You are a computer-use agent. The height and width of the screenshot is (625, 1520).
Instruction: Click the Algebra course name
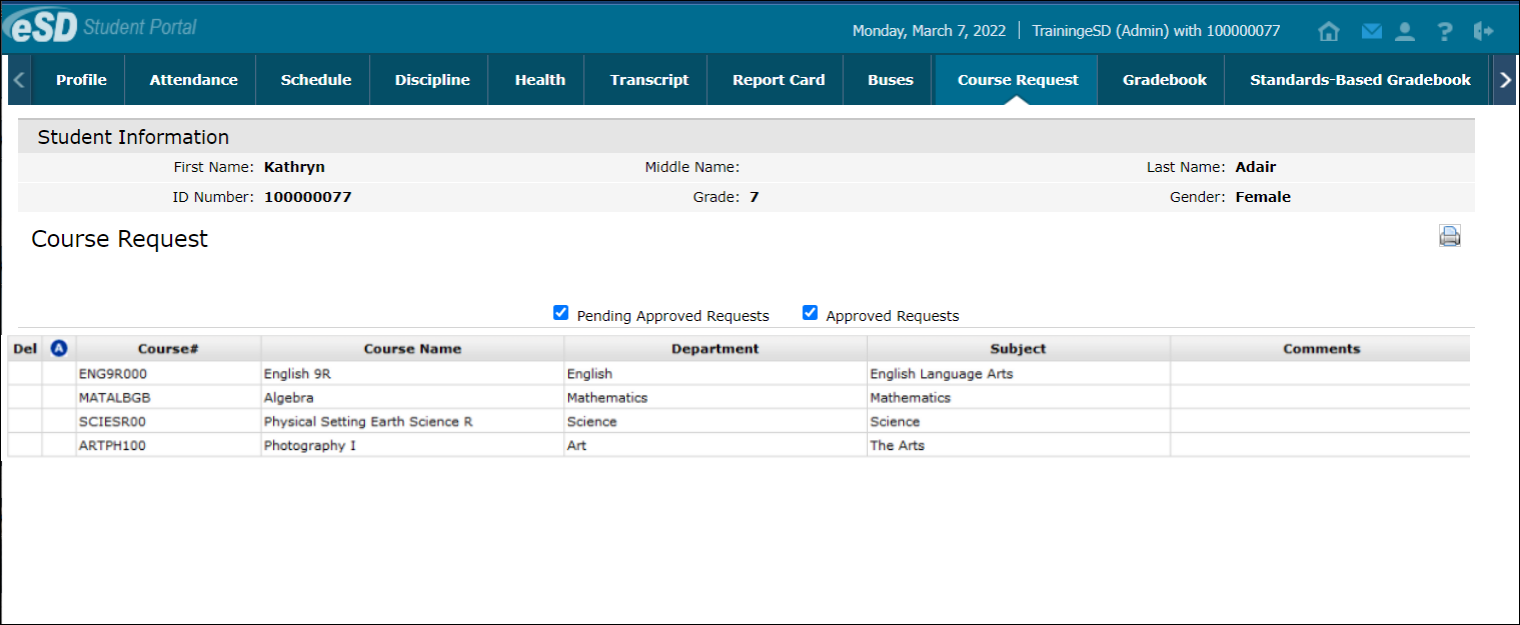coord(288,398)
